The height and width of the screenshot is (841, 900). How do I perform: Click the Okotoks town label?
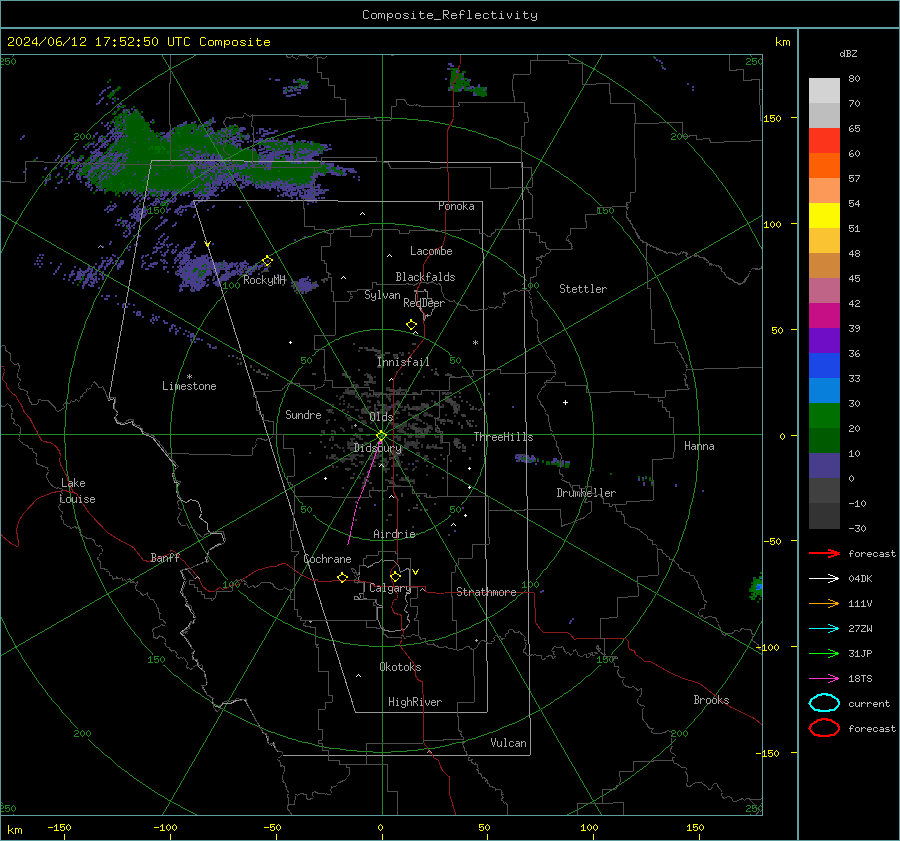click(x=400, y=667)
